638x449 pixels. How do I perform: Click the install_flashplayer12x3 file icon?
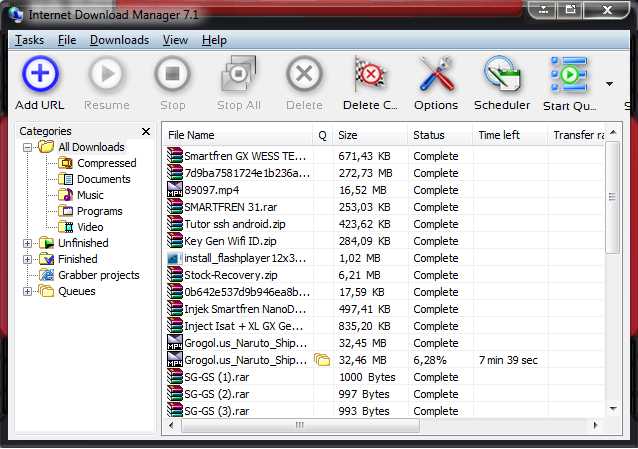pos(175,258)
